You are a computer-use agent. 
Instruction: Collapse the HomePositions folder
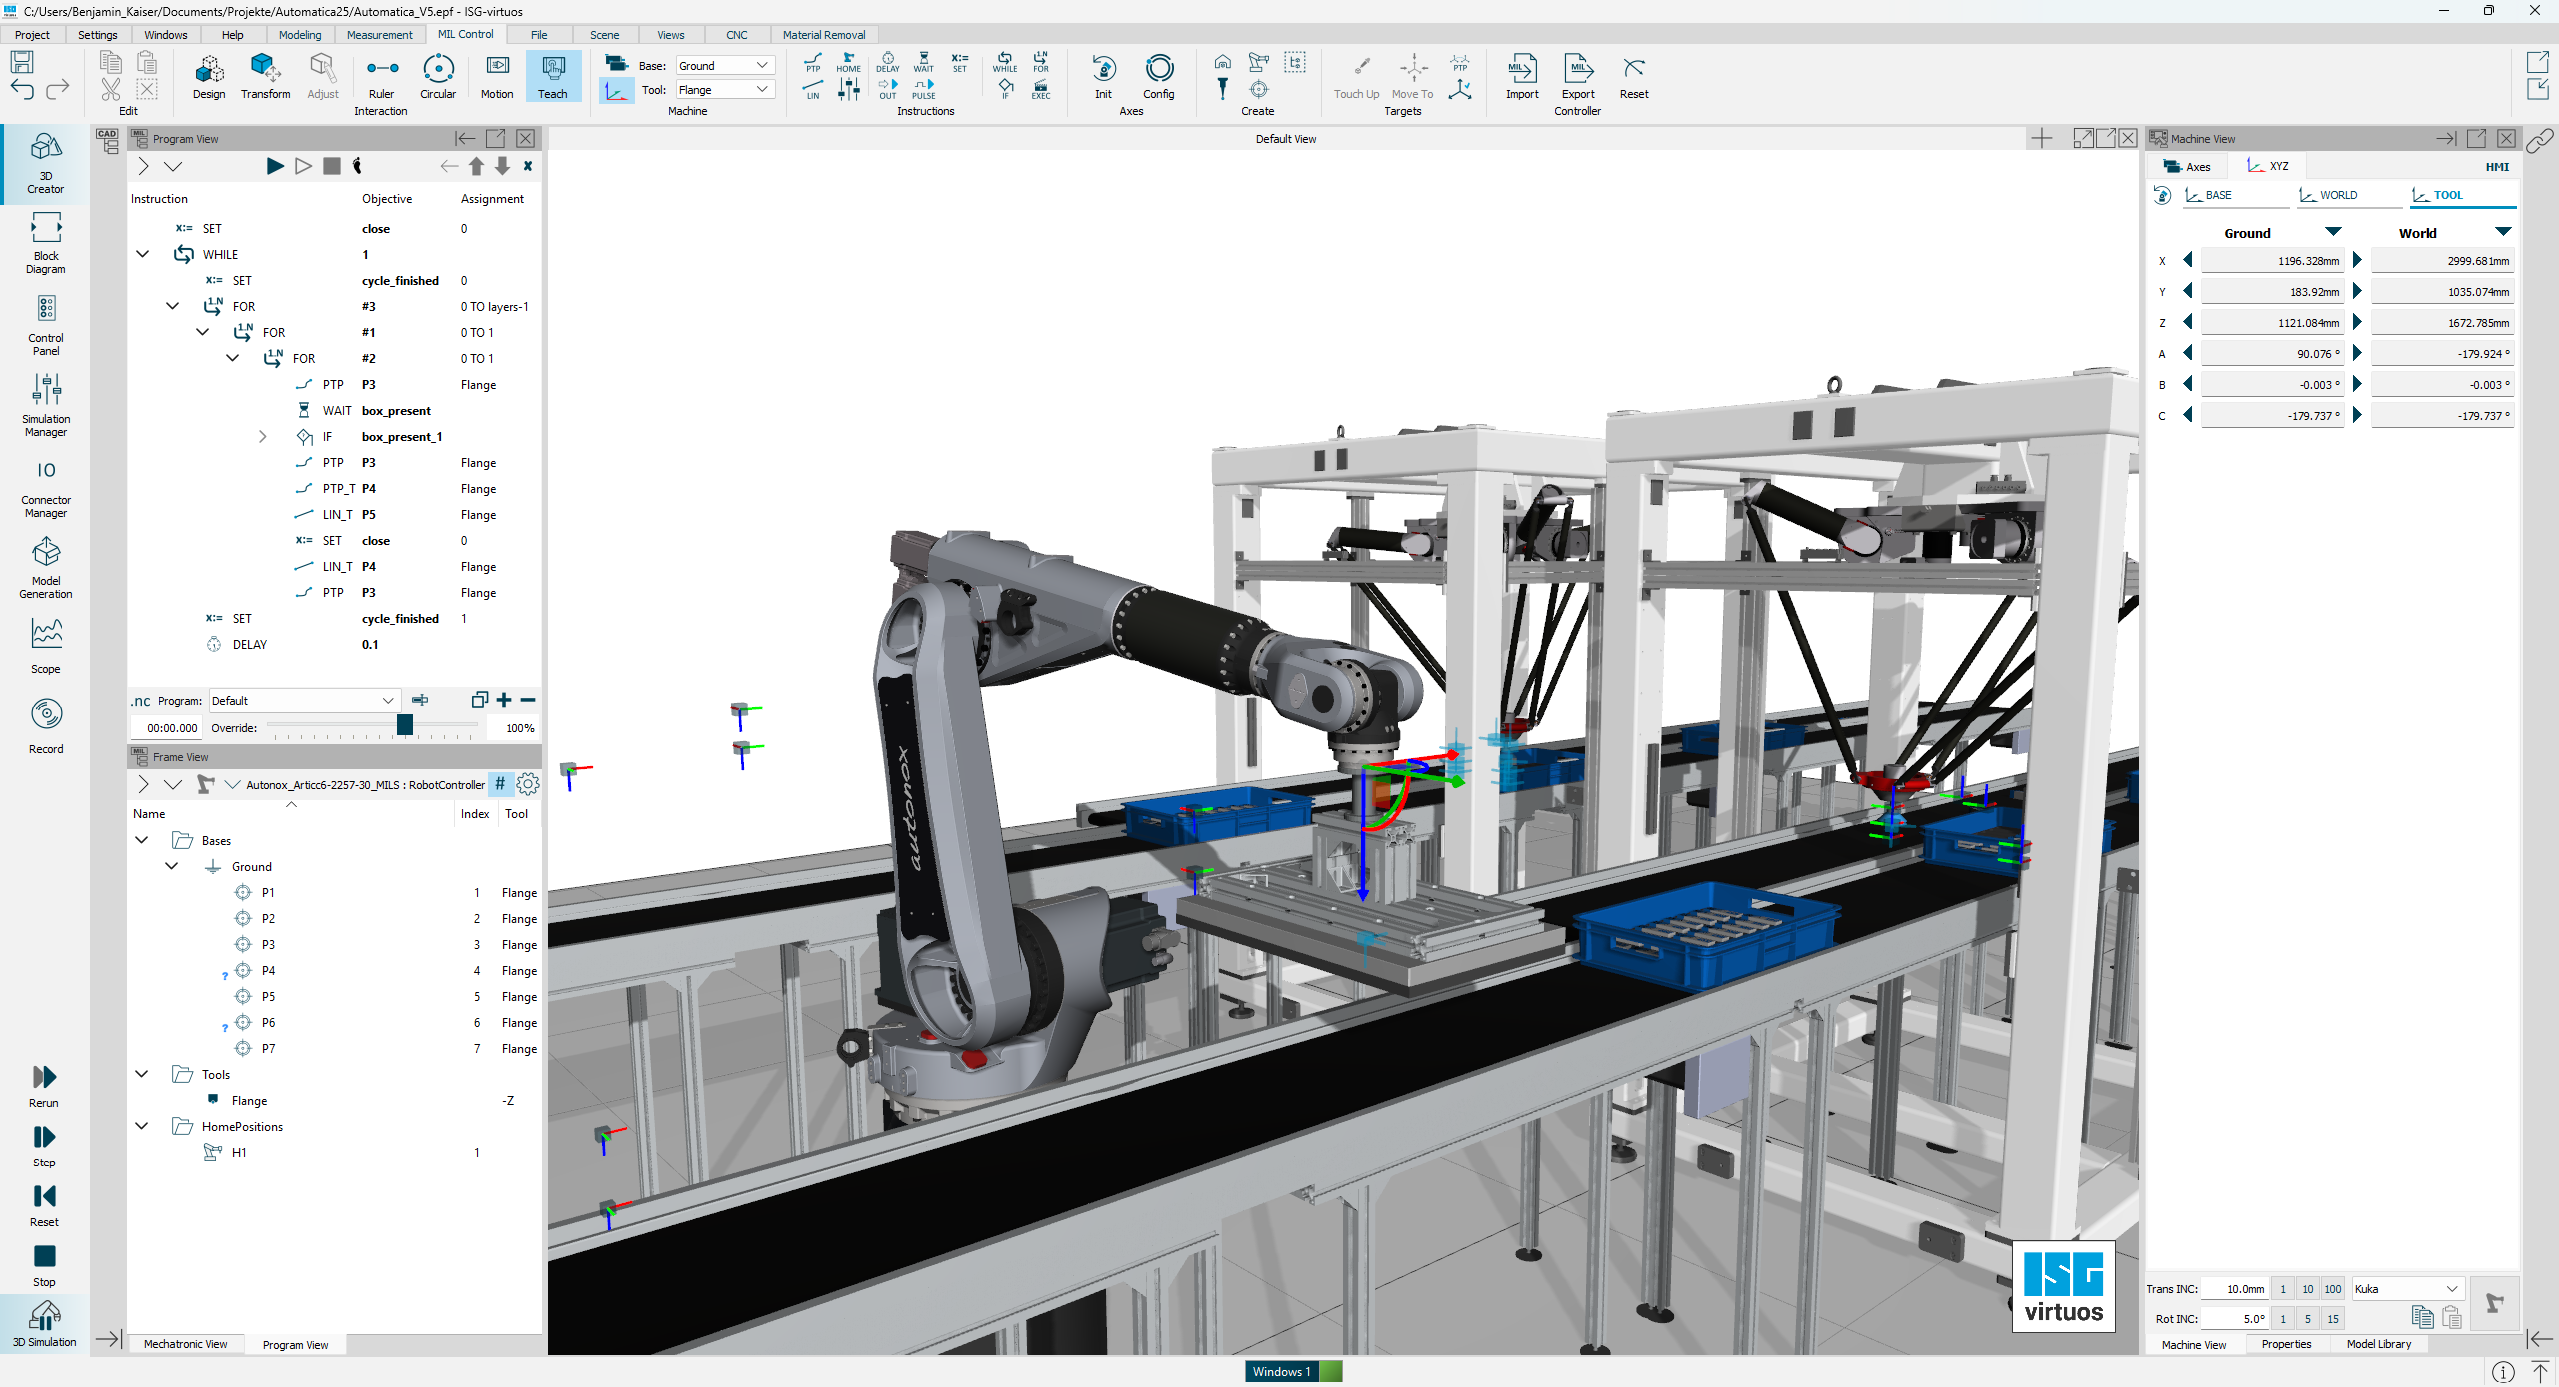coord(142,1126)
